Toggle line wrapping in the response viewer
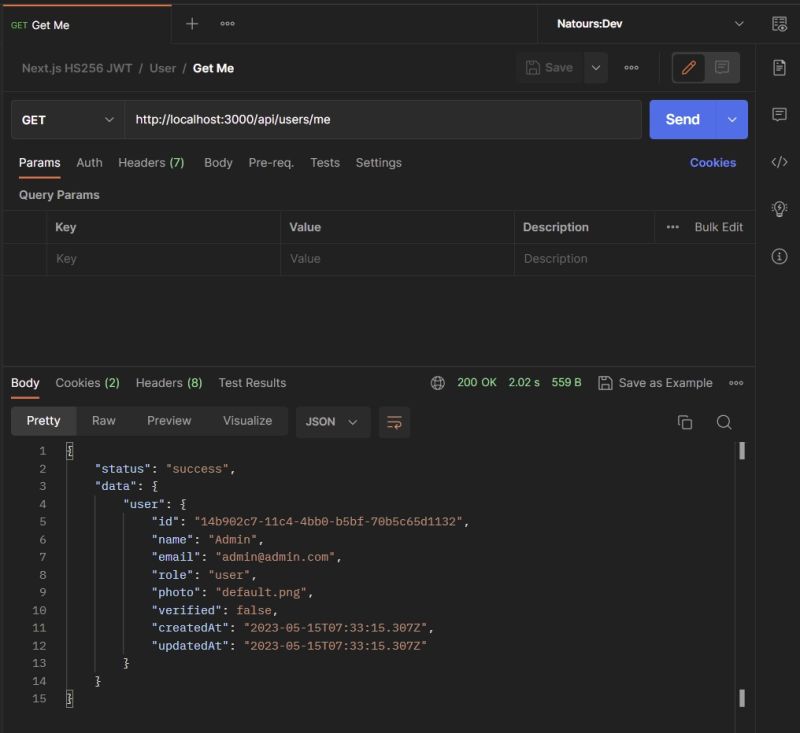The width and height of the screenshot is (800, 733). tap(393, 422)
